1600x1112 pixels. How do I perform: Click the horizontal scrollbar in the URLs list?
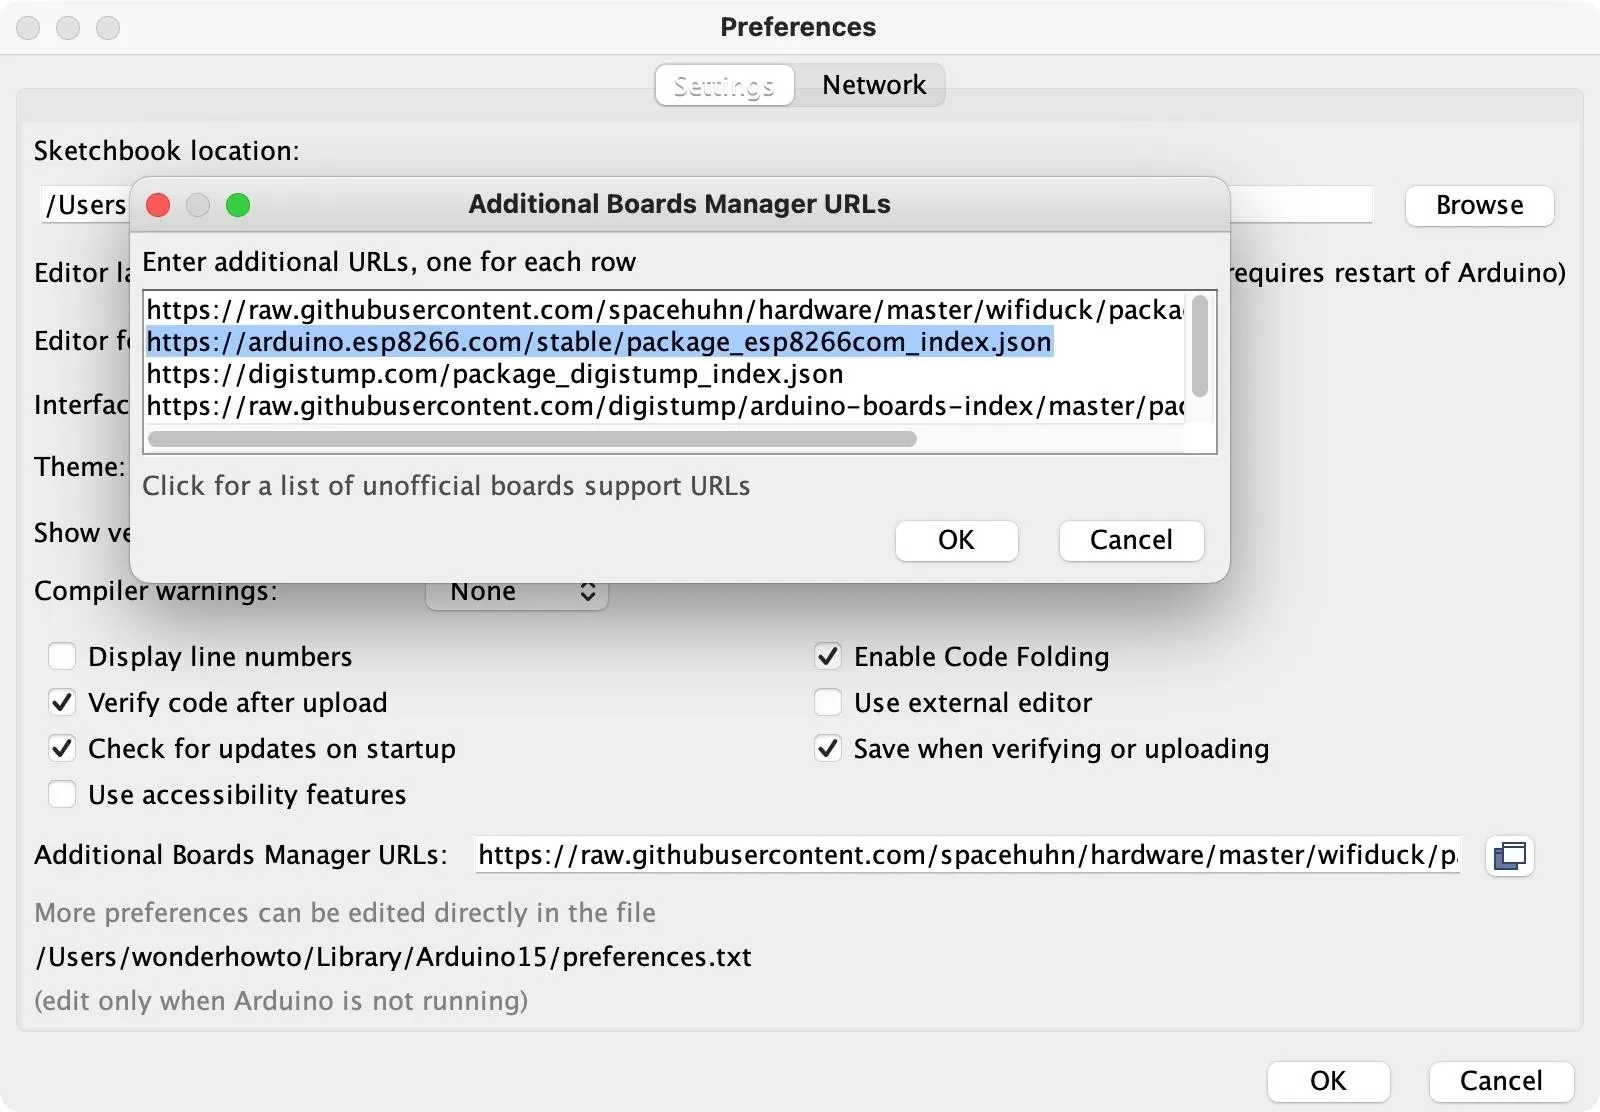pyautogui.click(x=532, y=439)
